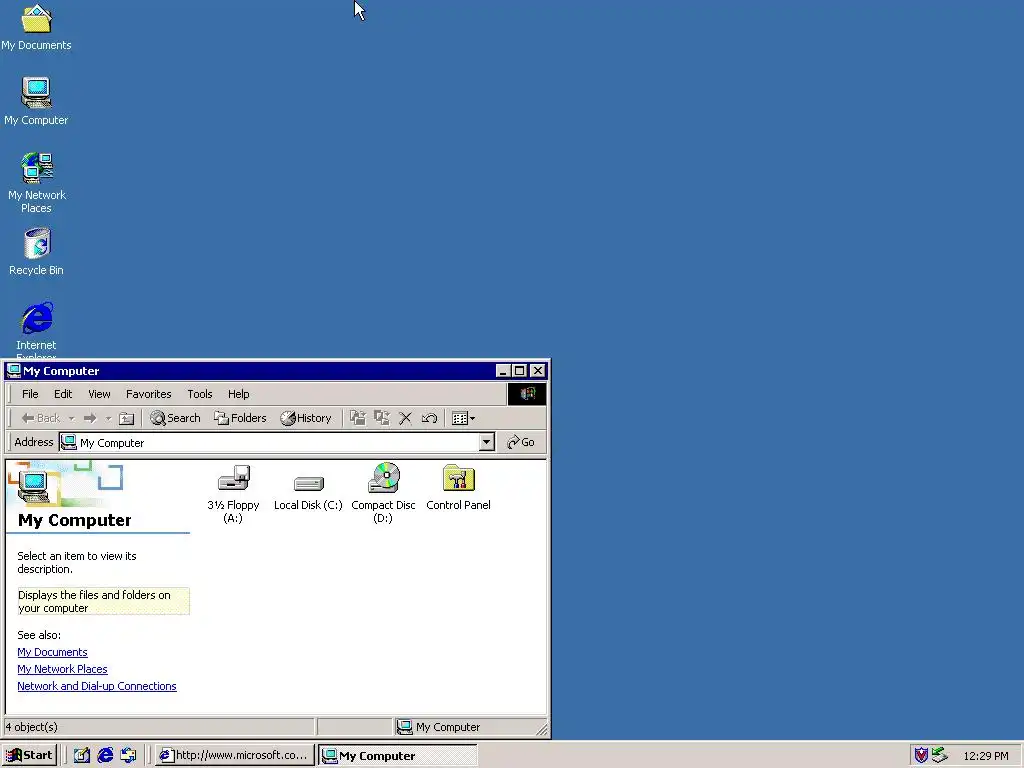Click the My Computer taskbar button

398,755
